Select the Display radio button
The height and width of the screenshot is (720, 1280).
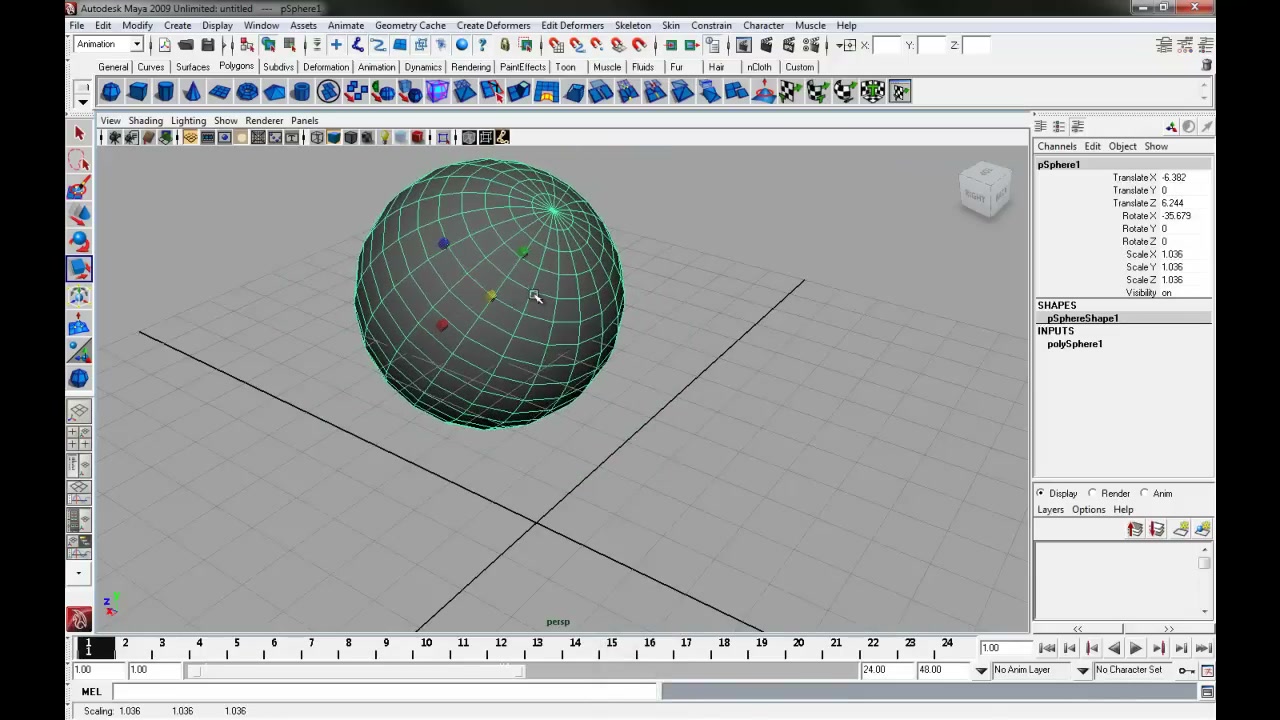point(1040,493)
